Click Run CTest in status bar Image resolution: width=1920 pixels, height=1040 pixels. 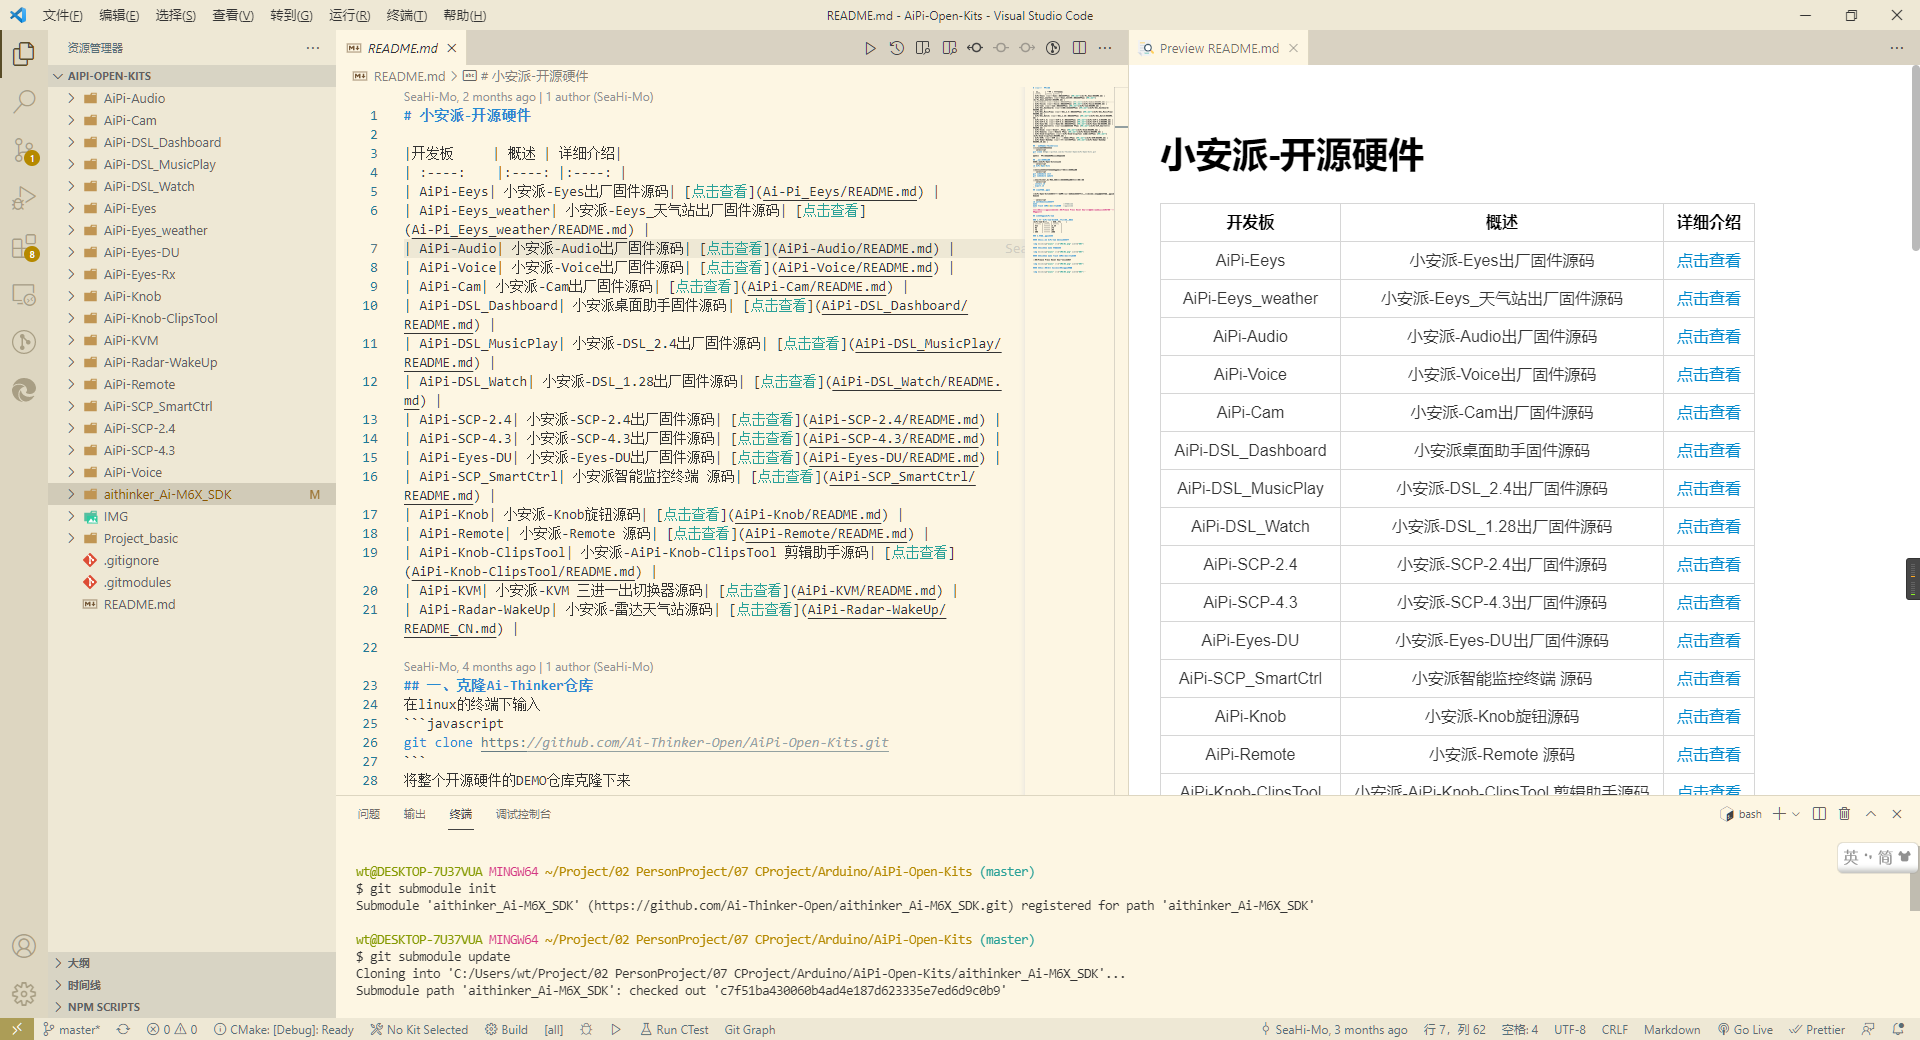pyautogui.click(x=674, y=1029)
